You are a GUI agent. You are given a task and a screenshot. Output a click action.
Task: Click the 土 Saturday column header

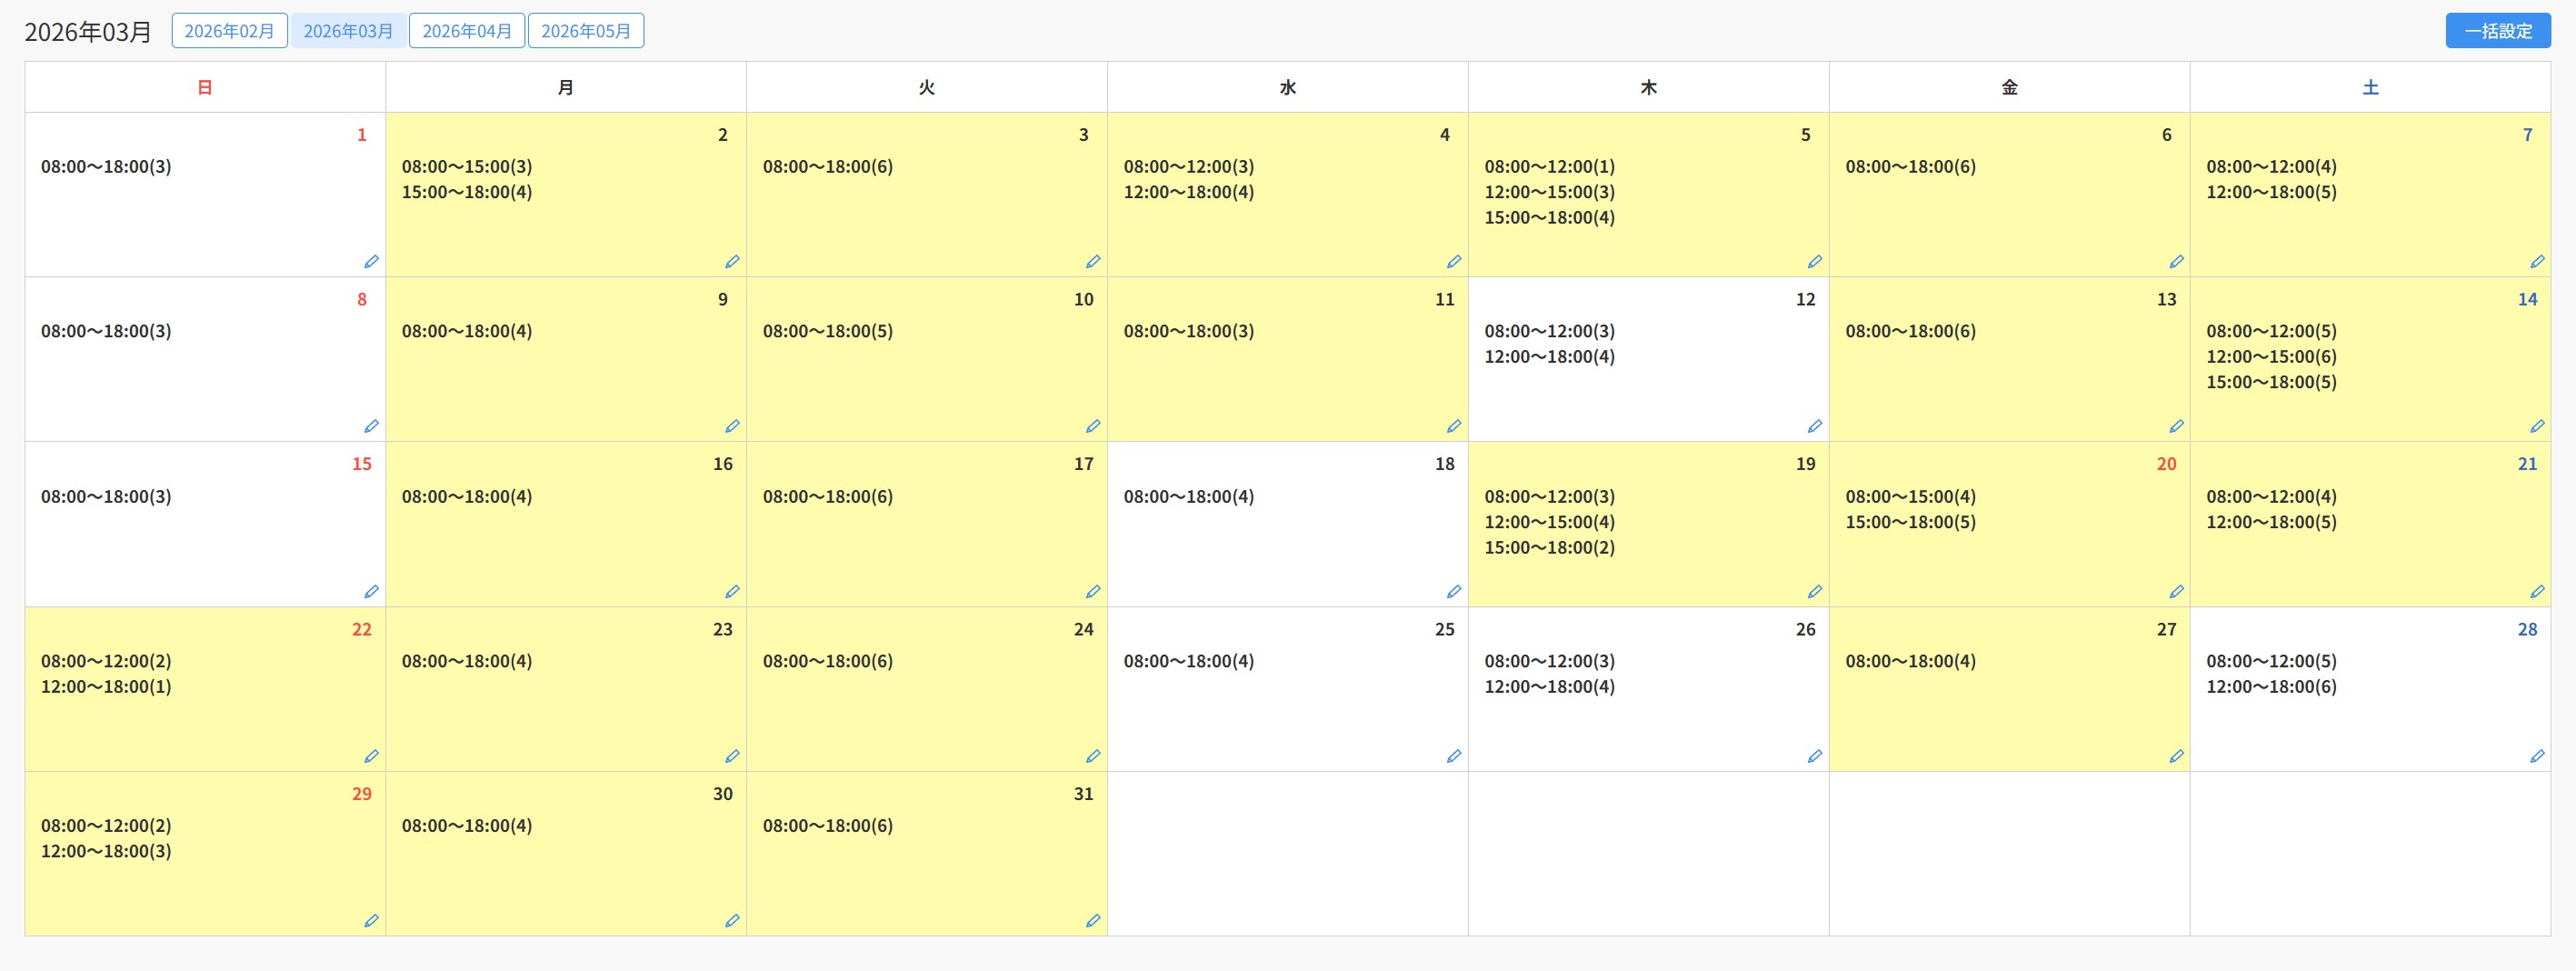point(2369,88)
